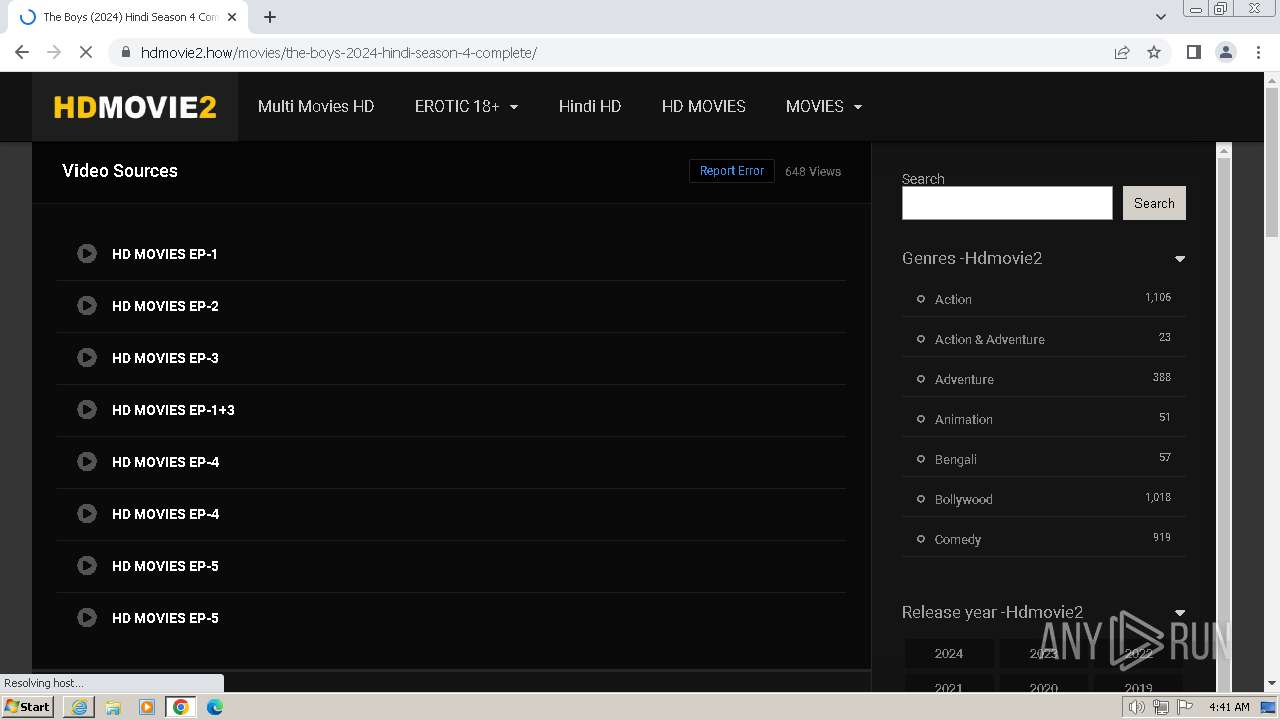Open the tab search chevron
This screenshot has height=720, width=1280.
(1160, 17)
